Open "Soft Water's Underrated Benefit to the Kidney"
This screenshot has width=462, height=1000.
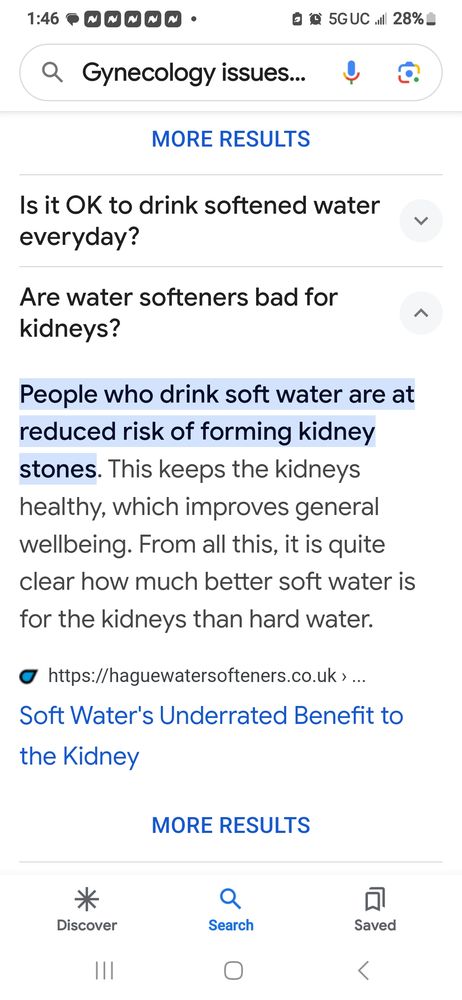pos(211,736)
